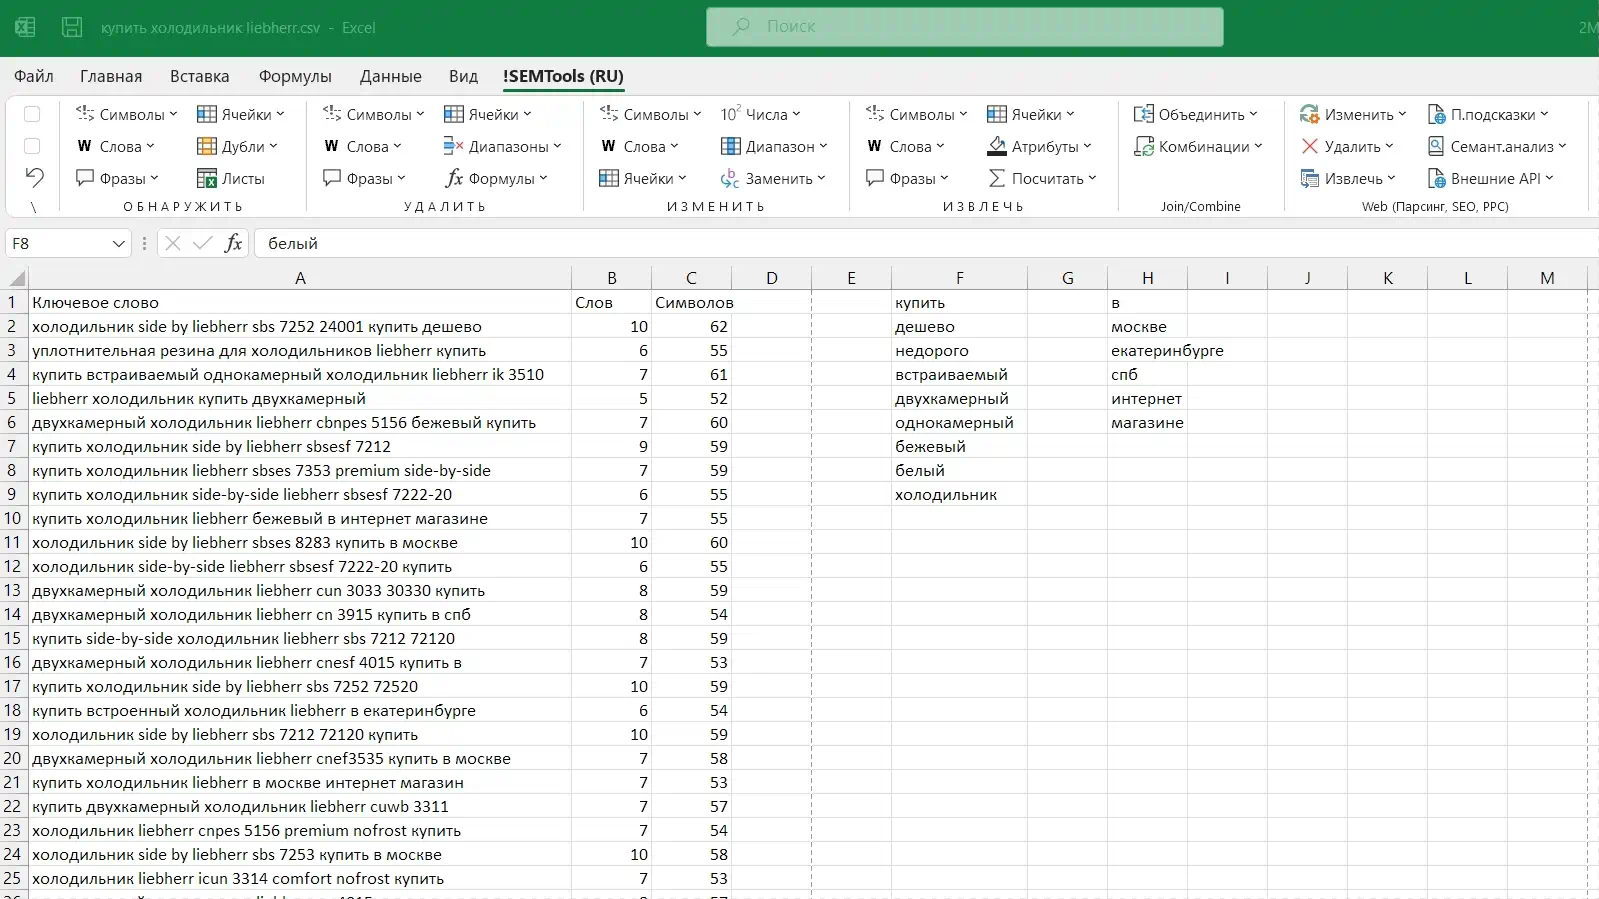Switch to the Формулы ribbon tab
1599x899 pixels.
pyautogui.click(x=295, y=76)
